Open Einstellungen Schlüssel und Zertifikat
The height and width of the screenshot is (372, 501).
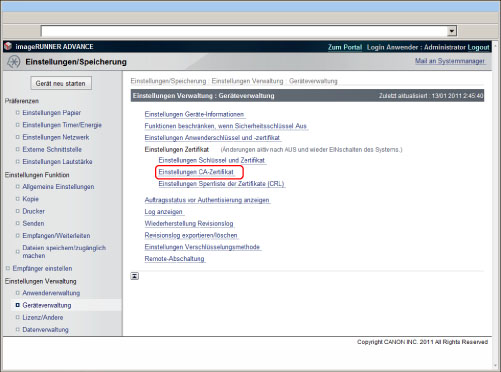pos(212,160)
